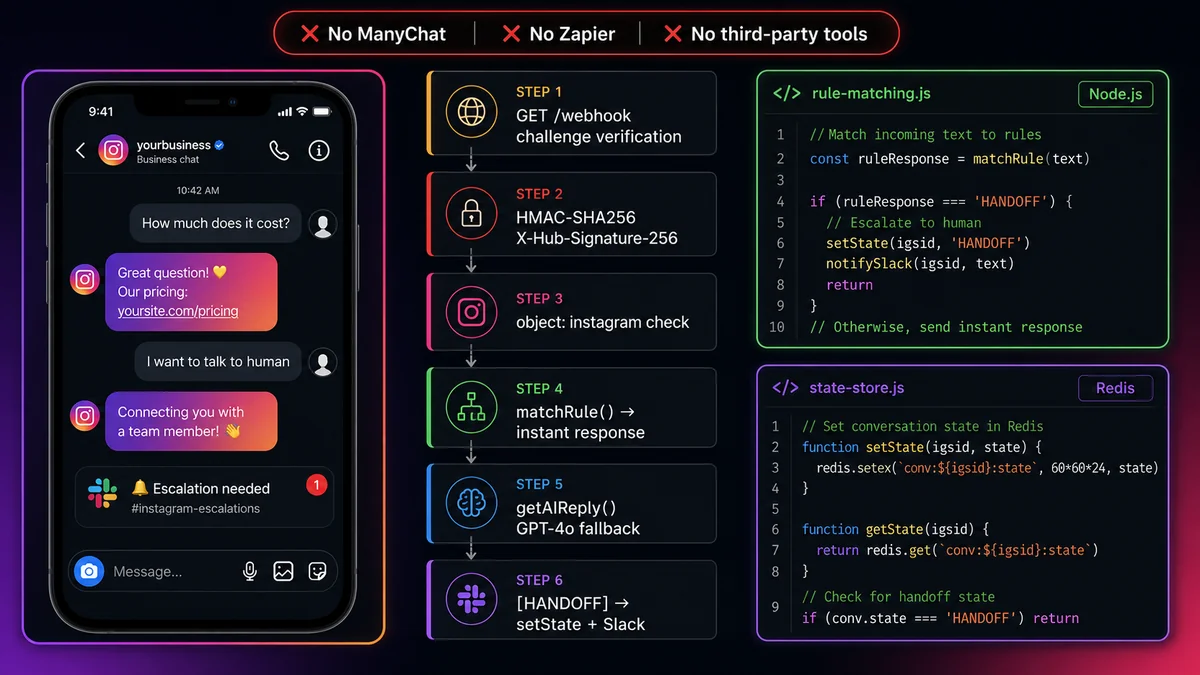This screenshot has width=1200, height=675.
Task: Tap the red notification badge showing 1
Action: click(316, 486)
